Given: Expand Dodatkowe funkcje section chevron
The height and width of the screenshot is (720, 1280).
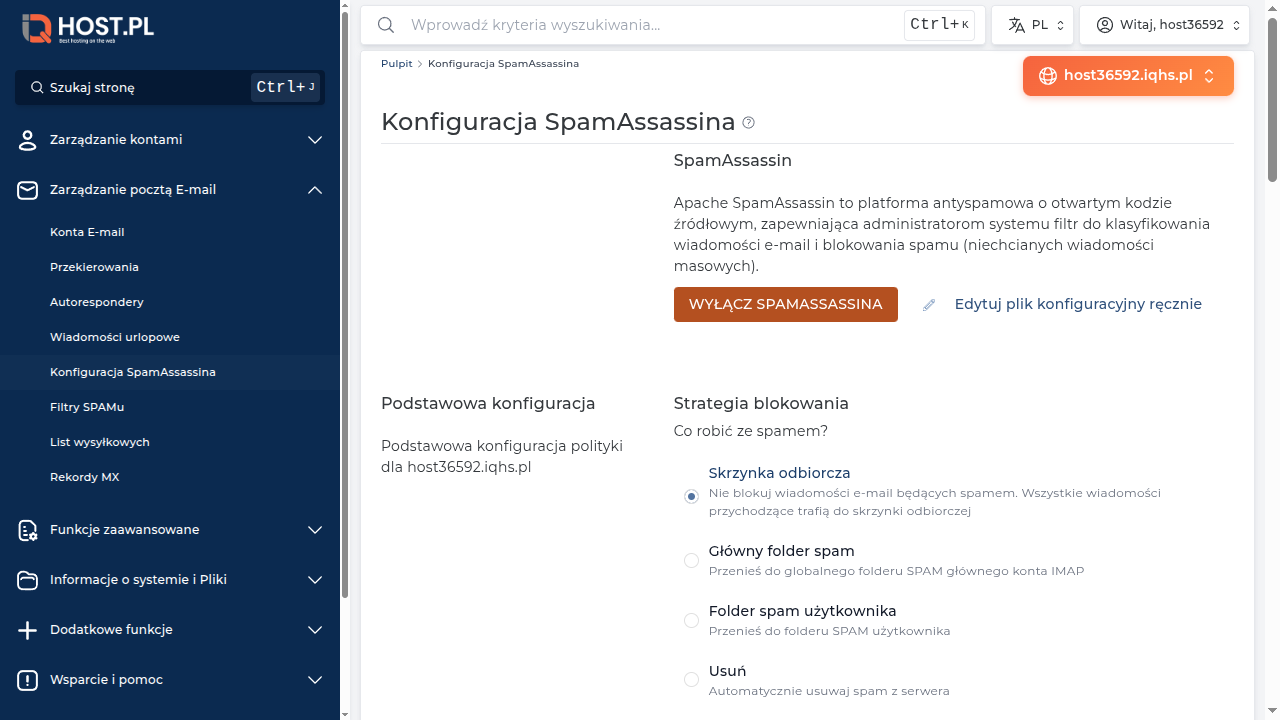Looking at the screenshot, I should coord(315,630).
